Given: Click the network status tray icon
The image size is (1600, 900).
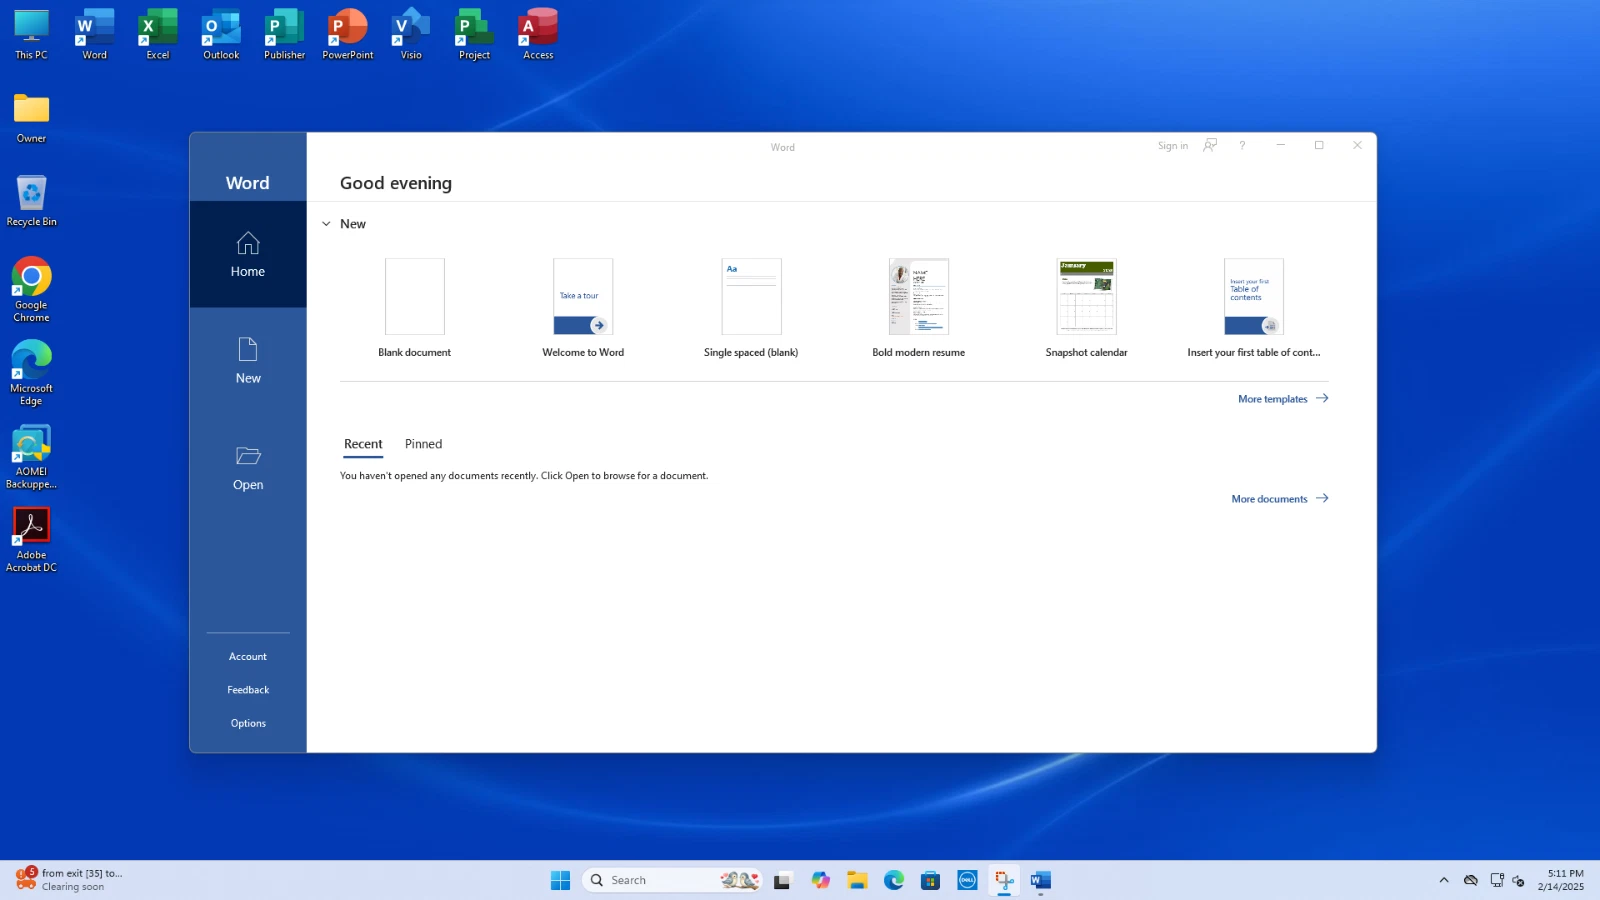Looking at the screenshot, I should (x=1497, y=880).
